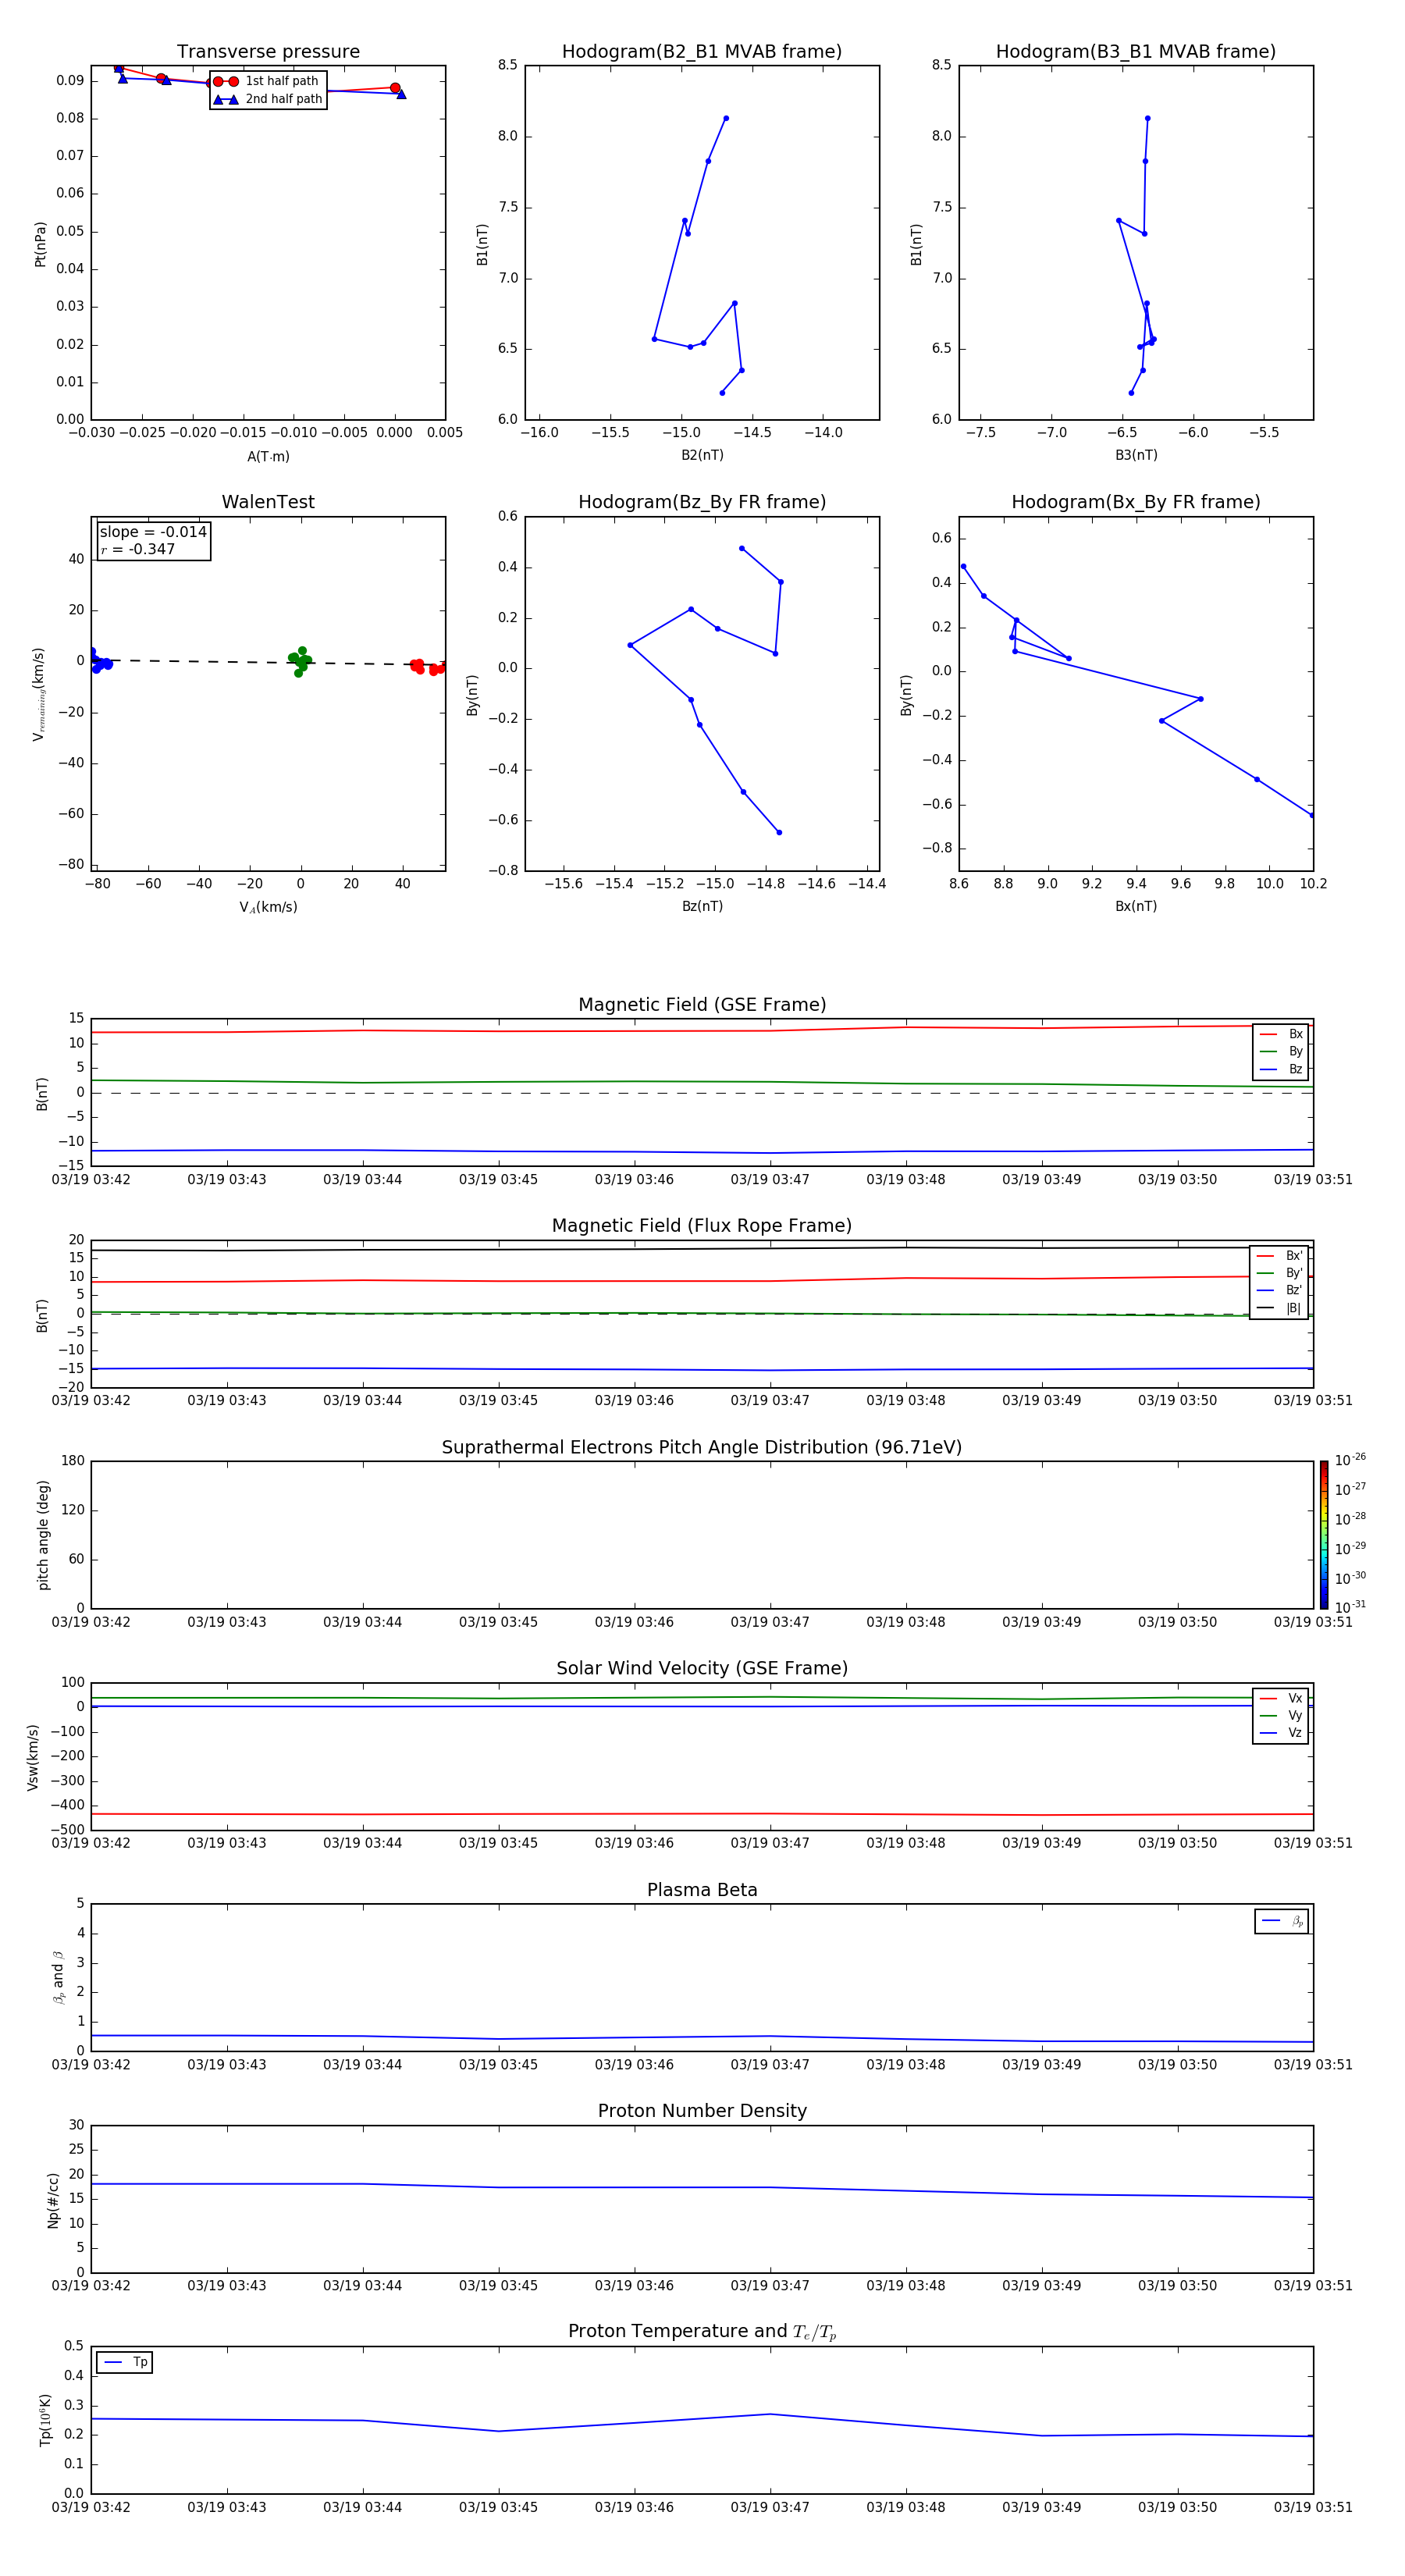Image resolution: width=1405 pixels, height=2576 pixels.
Task: Click the "Bx'" Flux Rope legend entry
Action: coord(1279,1256)
